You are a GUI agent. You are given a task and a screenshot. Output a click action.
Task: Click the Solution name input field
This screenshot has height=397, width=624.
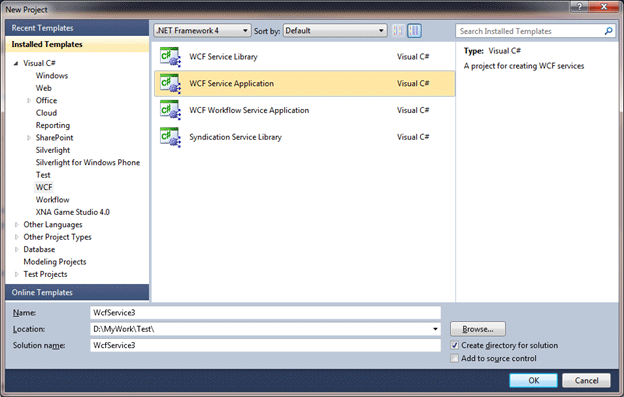265,345
